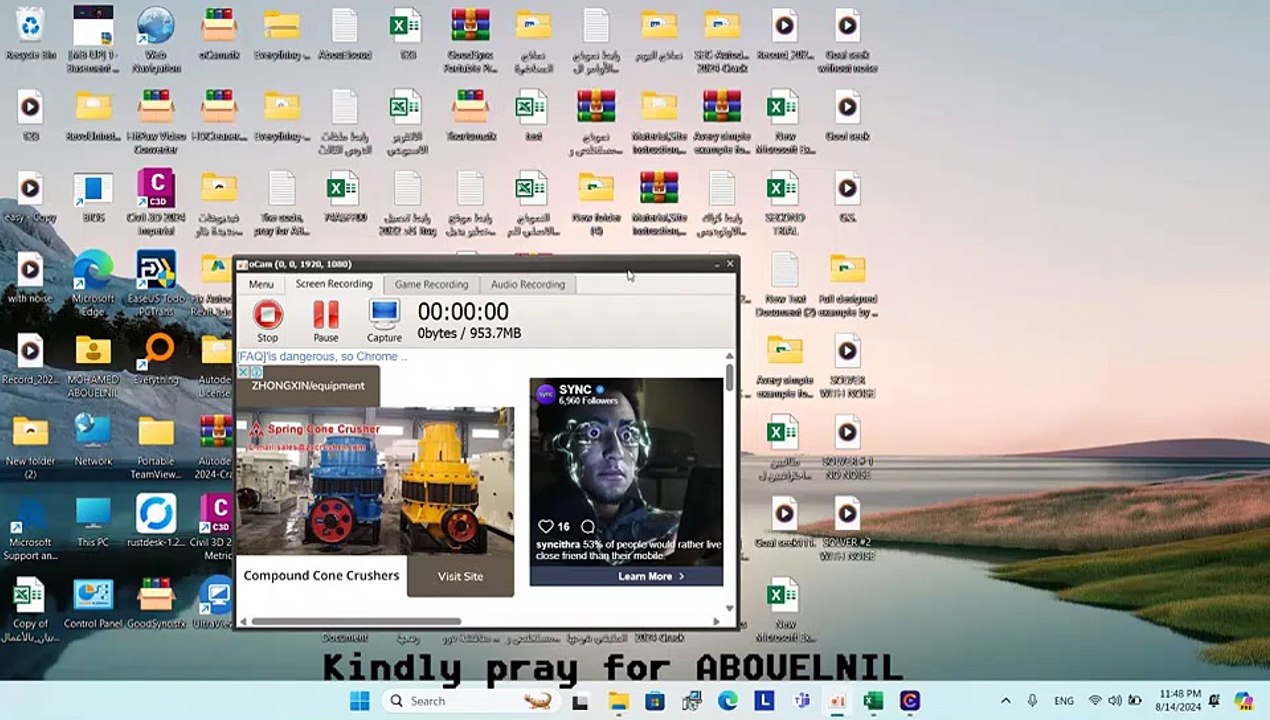1270x720 pixels.
Task: Close the ad with X icon
Action: point(243,372)
